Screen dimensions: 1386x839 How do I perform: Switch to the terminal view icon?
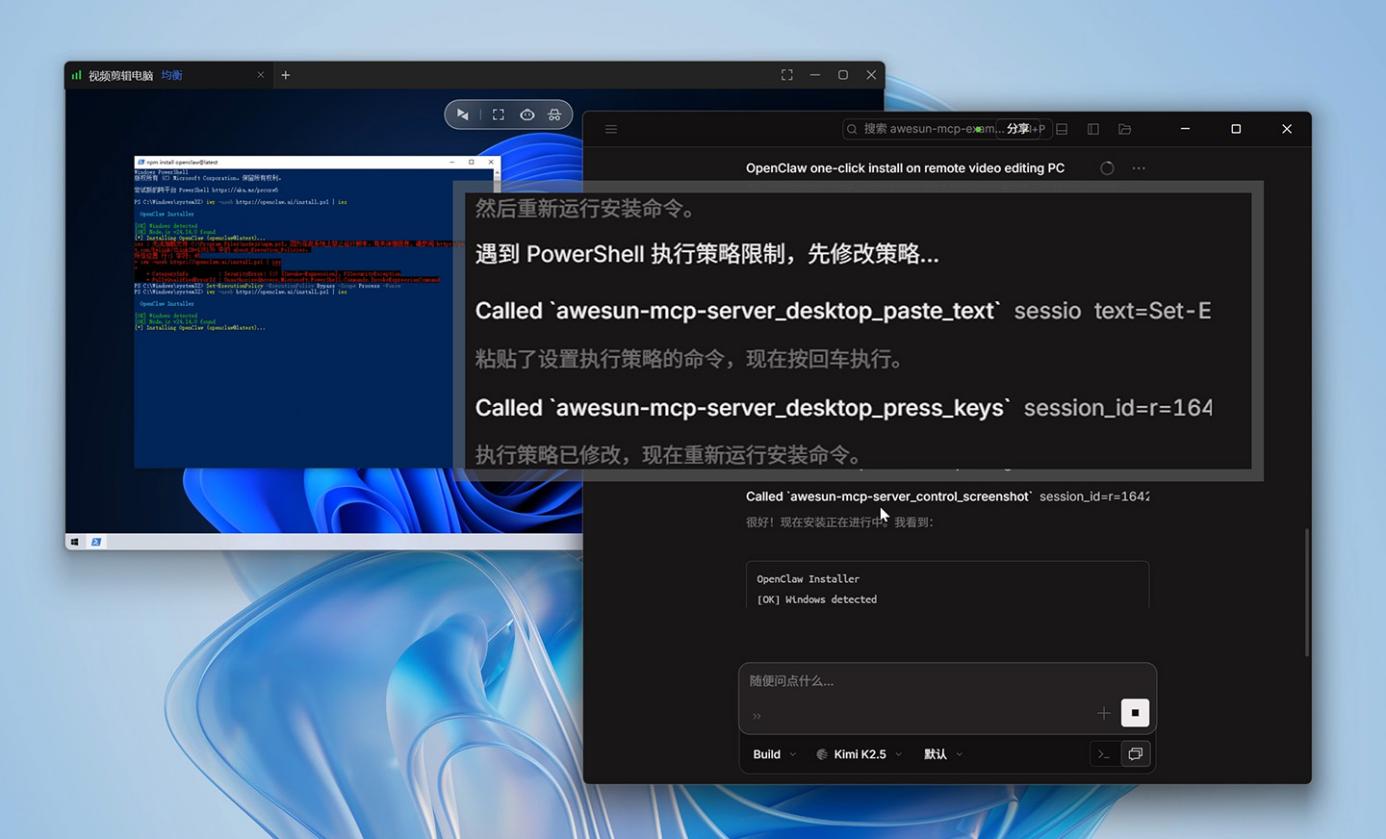point(1104,754)
